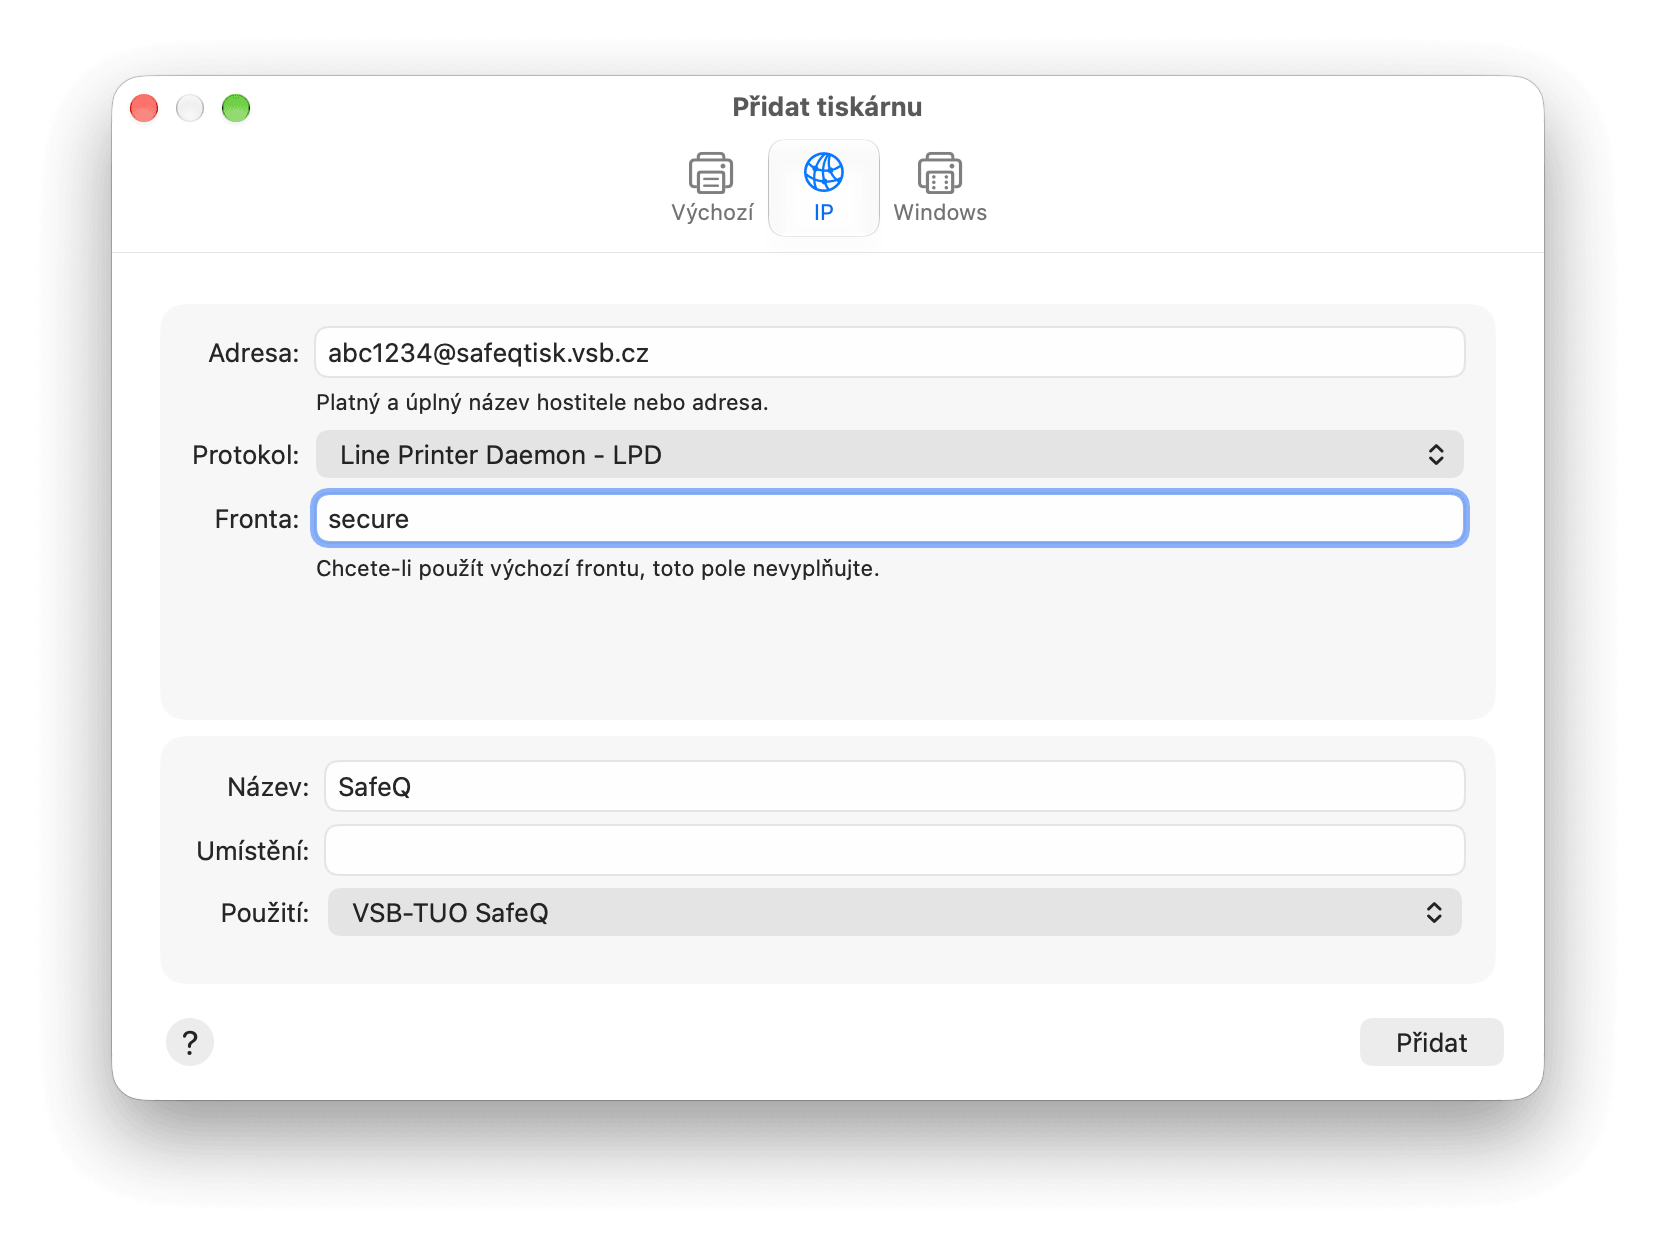1656x1248 pixels.
Task: Switch to the Výchozí printer tab
Action: click(x=711, y=188)
